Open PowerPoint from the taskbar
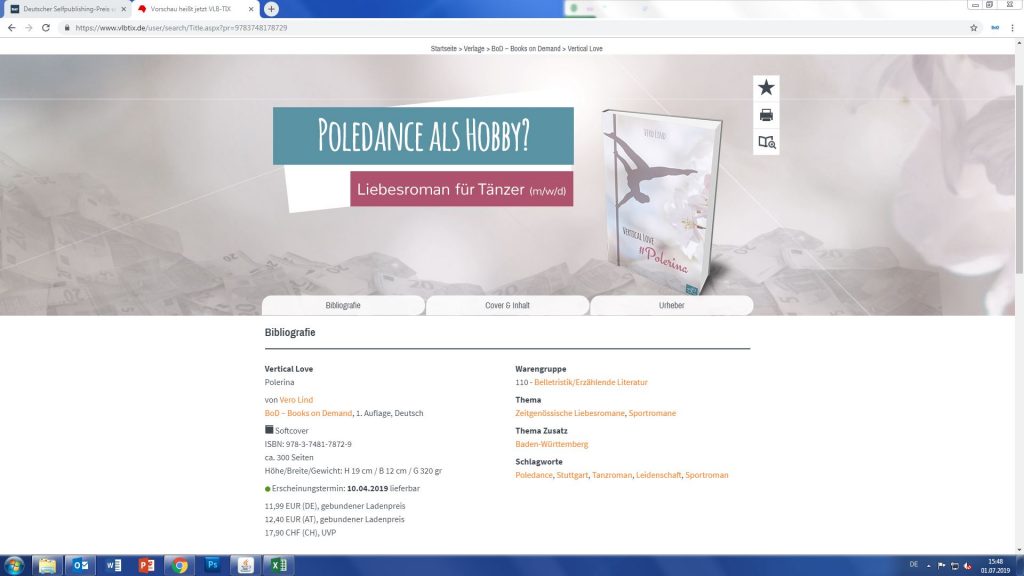This screenshot has height=576, width=1024. click(146, 566)
